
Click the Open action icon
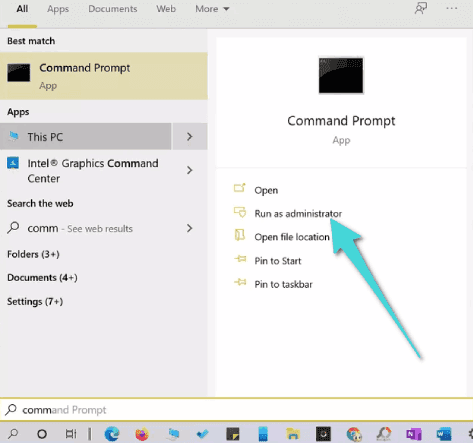click(x=240, y=188)
